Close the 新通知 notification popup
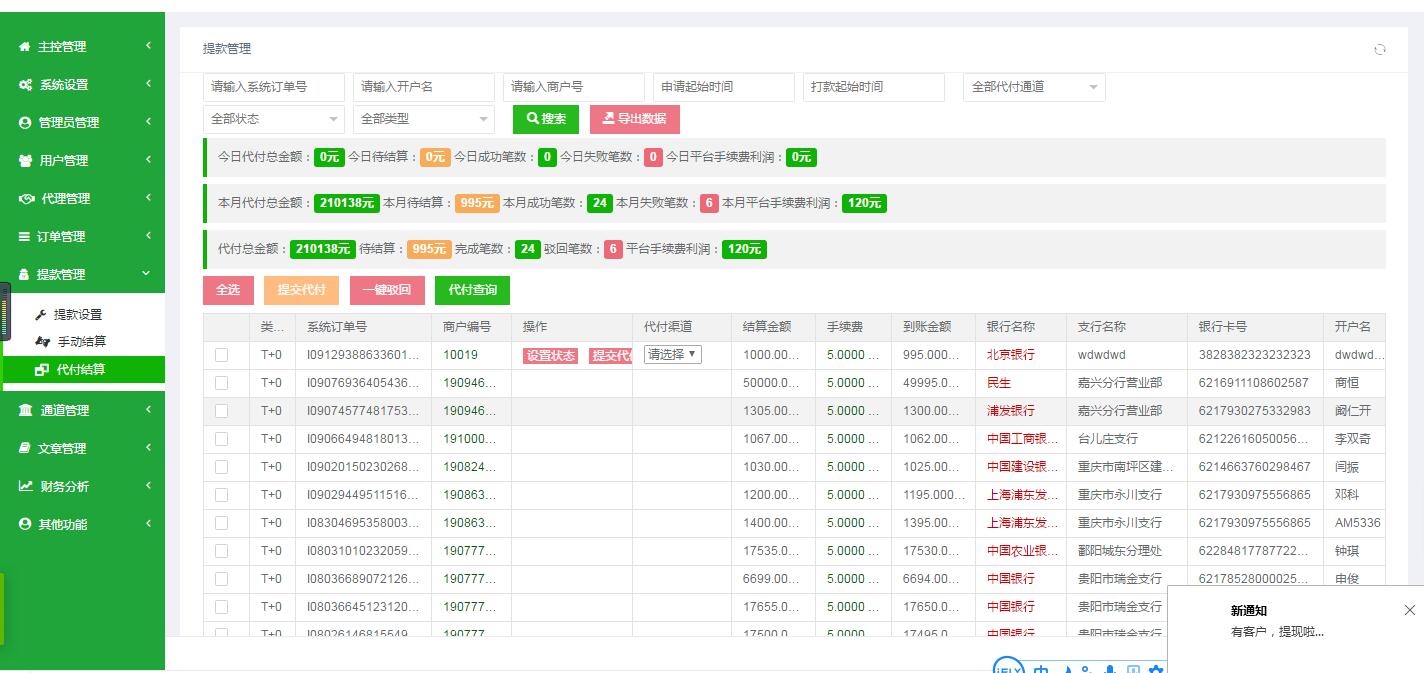The width and height of the screenshot is (1424, 673). 1409,610
